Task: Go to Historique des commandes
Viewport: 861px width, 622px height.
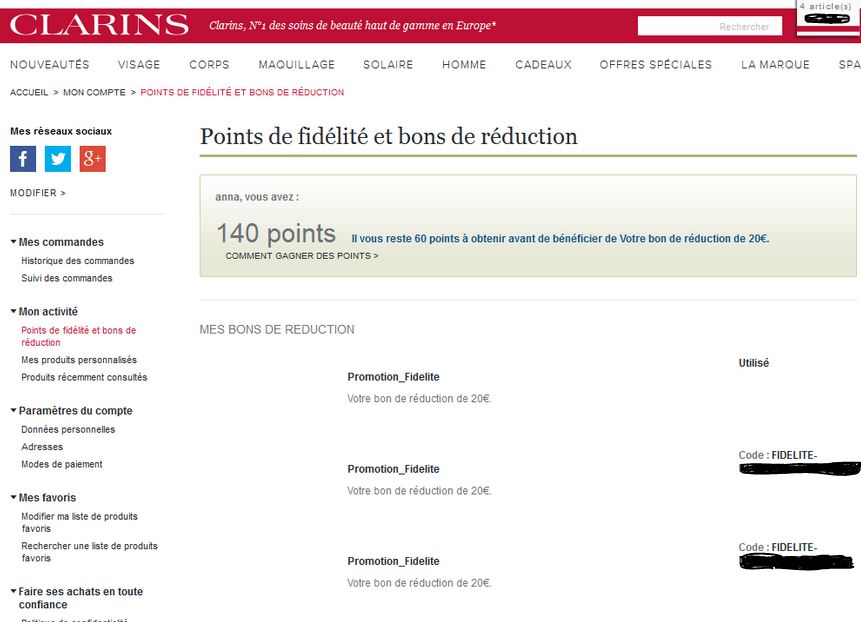Action: pos(78,261)
